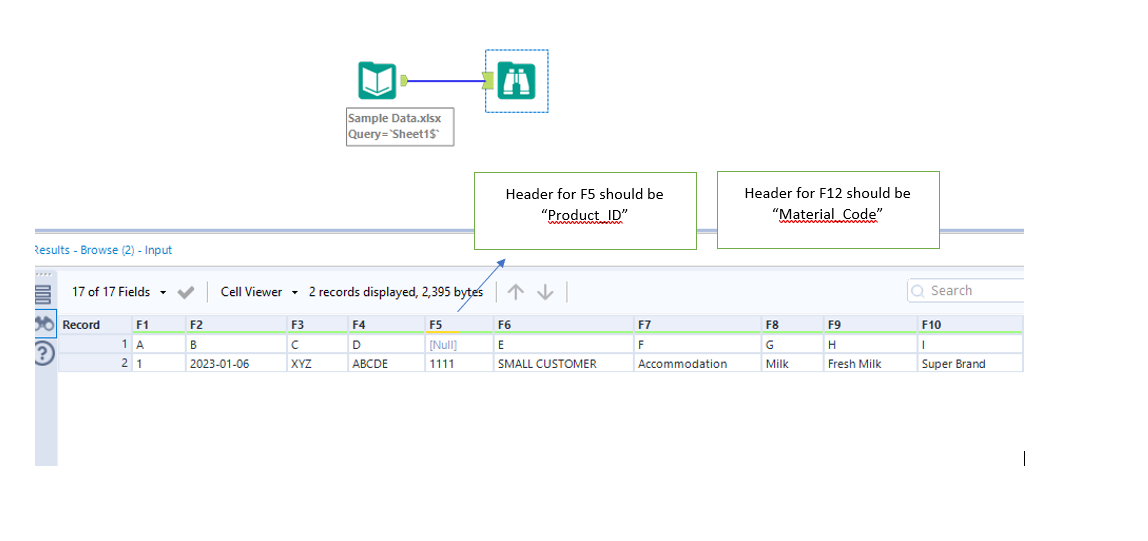Image resolution: width=1148 pixels, height=541 pixels.
Task: Go to the next record with the down arrow
Action: (545, 292)
